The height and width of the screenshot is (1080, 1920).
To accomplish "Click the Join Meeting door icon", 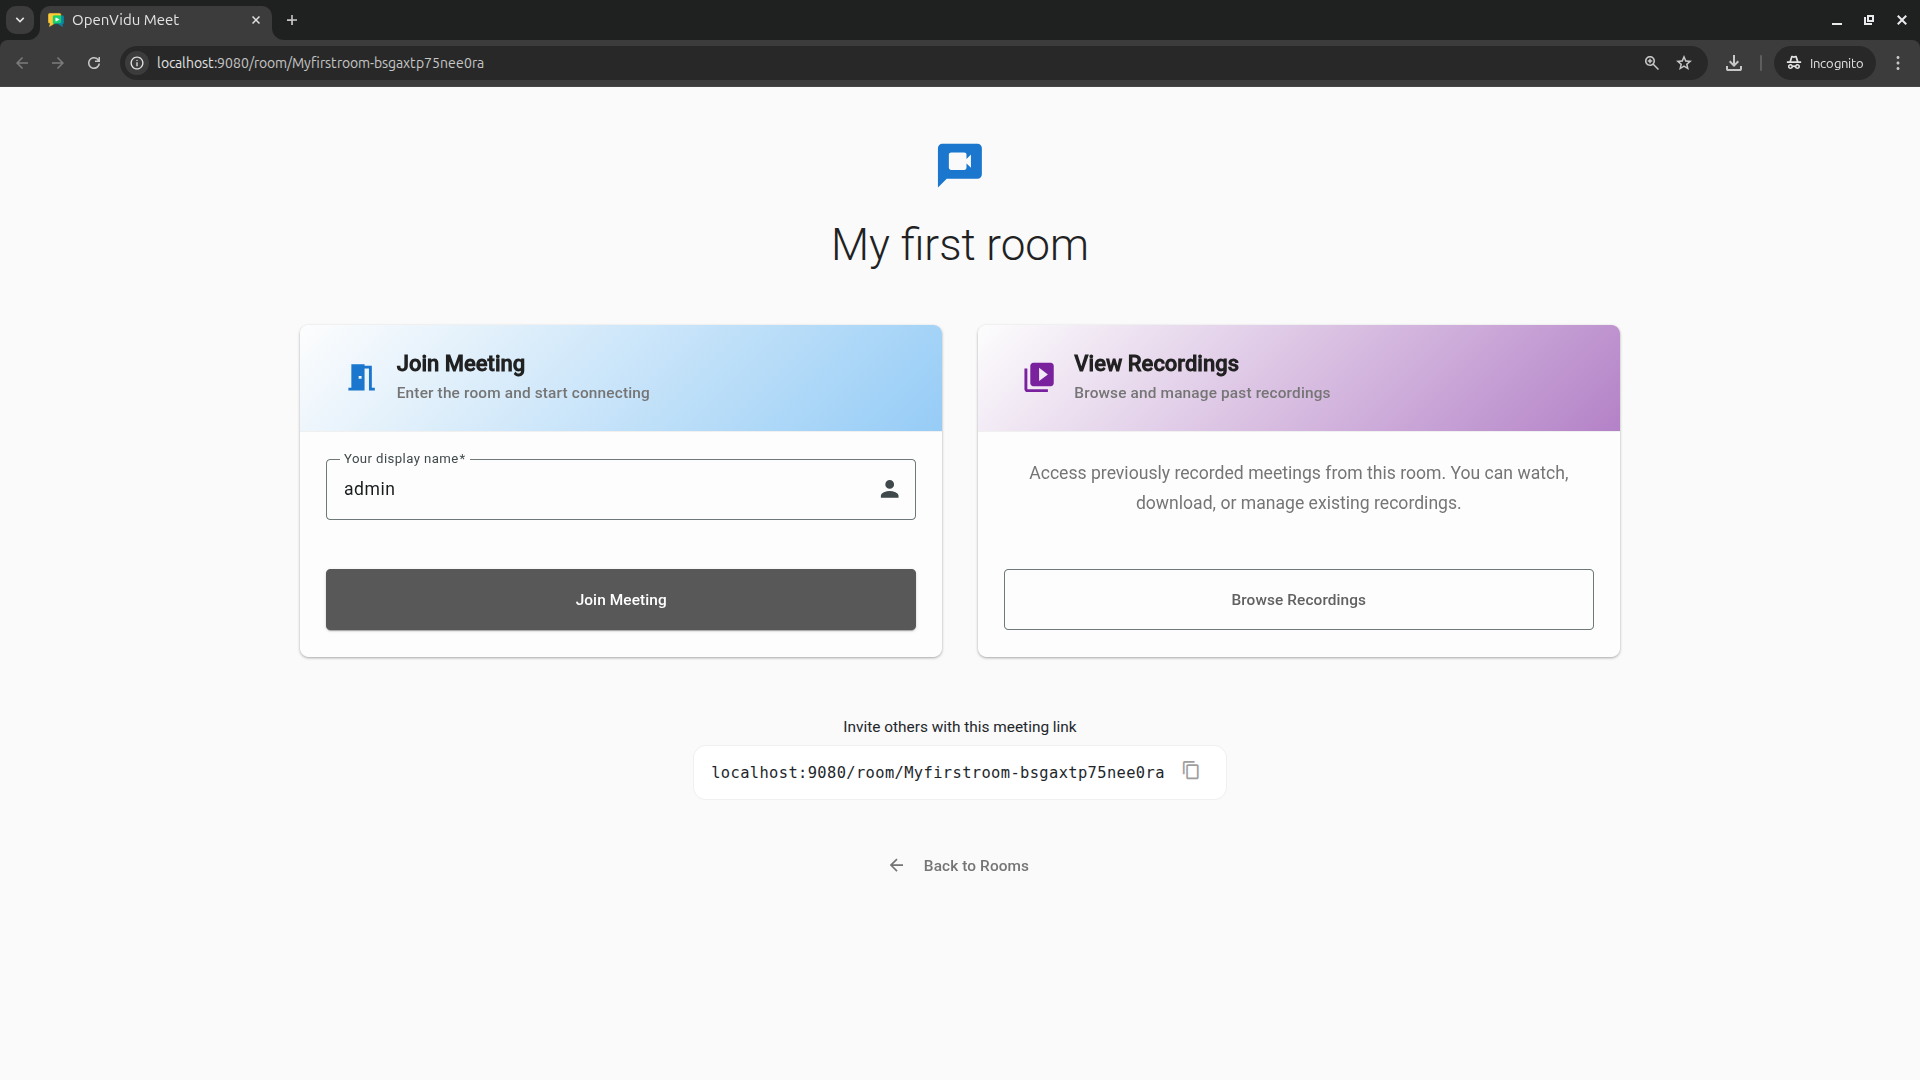I will coord(361,378).
